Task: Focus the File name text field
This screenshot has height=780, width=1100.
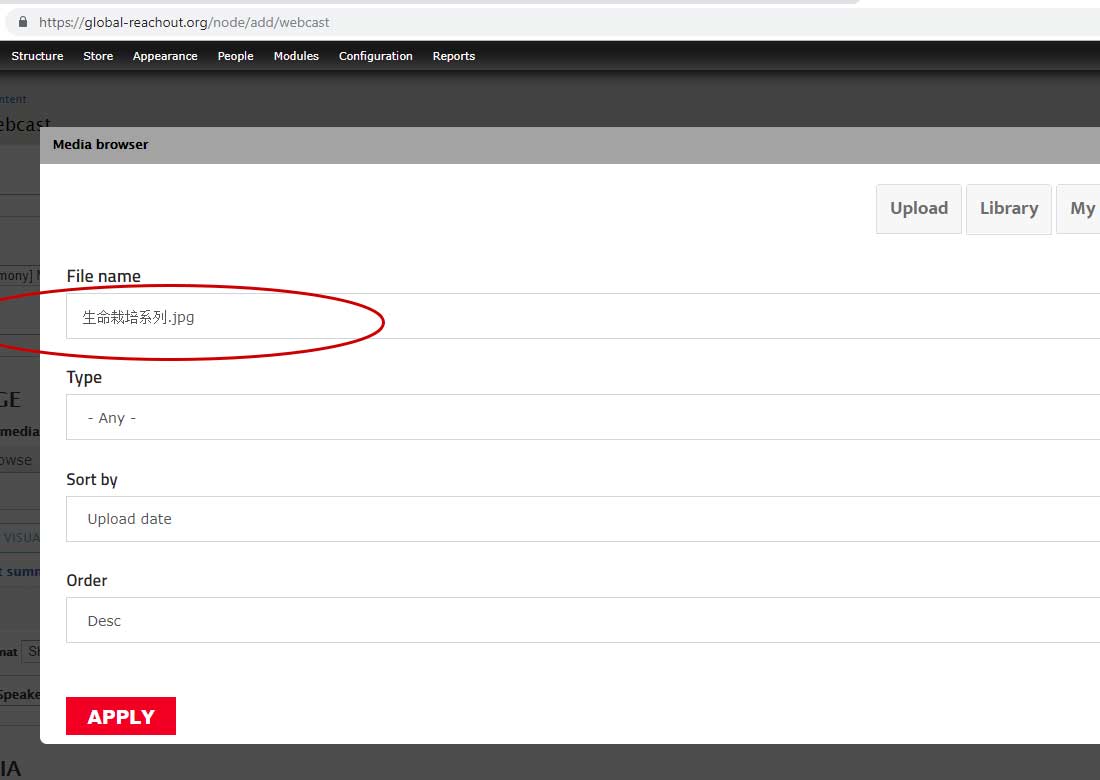Action: 583,316
